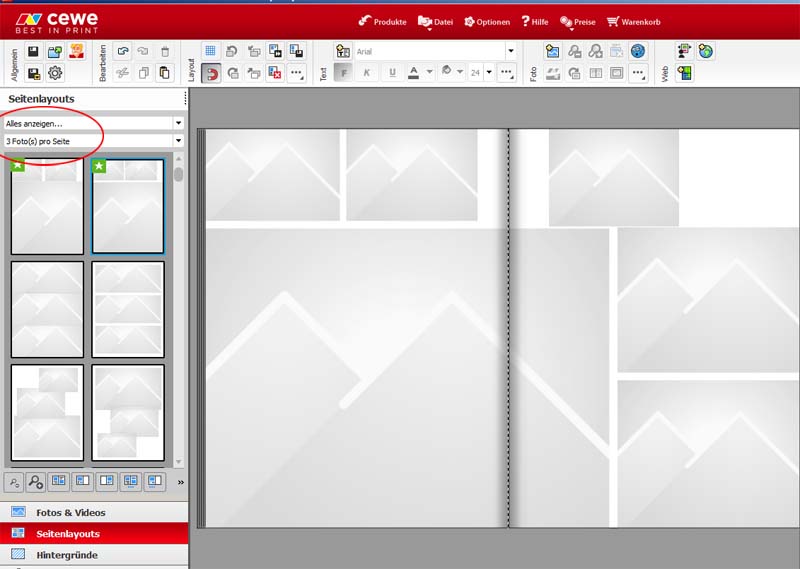Image resolution: width=800 pixels, height=569 pixels.
Task: Click the add text box icon
Action: coord(343,51)
